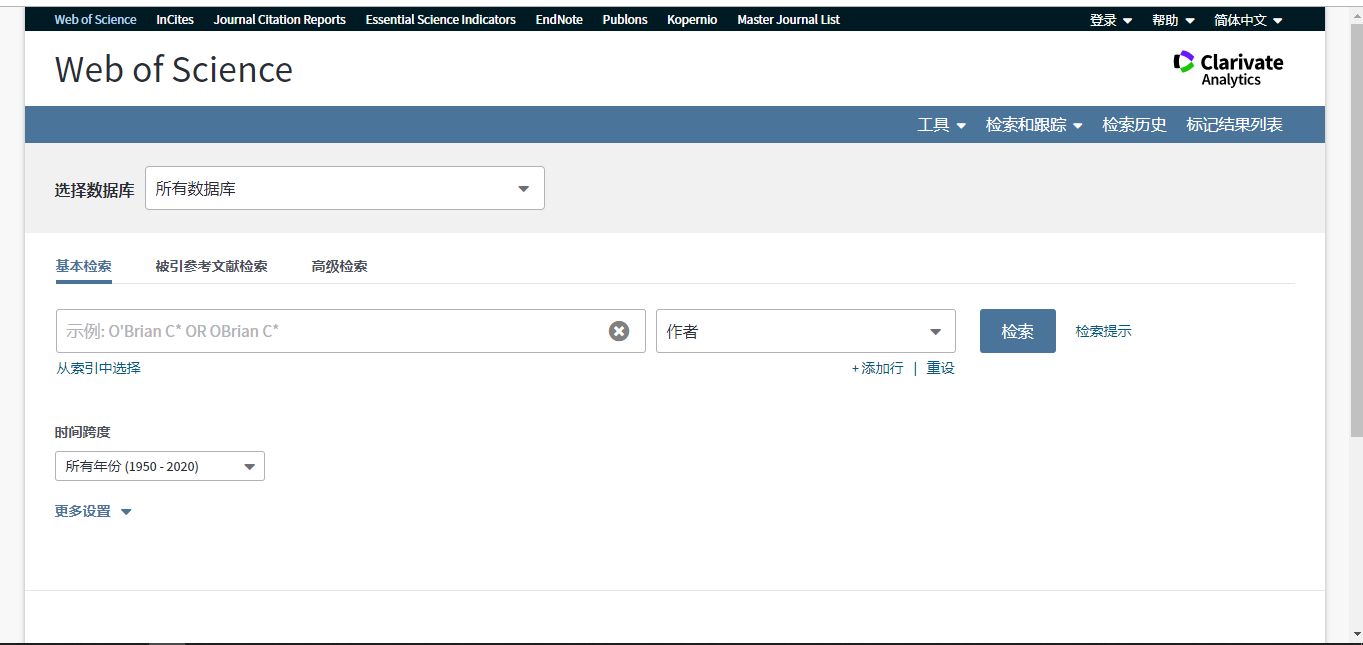Screen dimensions: 1363x645
Task: Switch to the 基本检索 tab
Action: pyautogui.click(x=84, y=266)
